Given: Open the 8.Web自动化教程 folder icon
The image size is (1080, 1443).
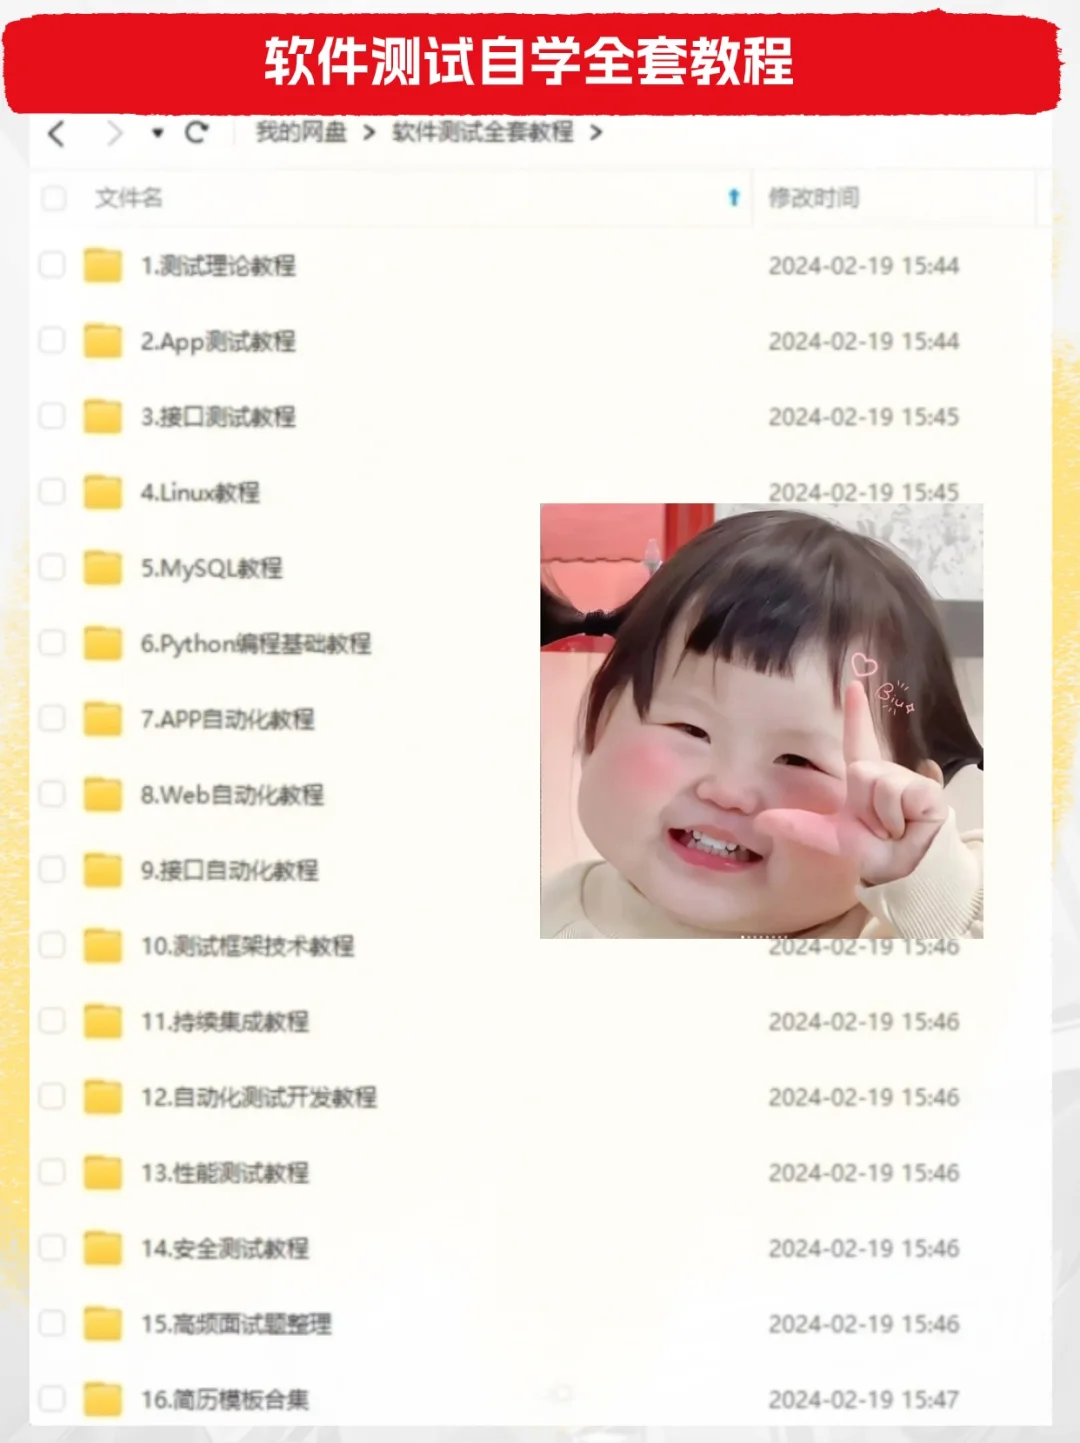Looking at the screenshot, I should 101,795.
